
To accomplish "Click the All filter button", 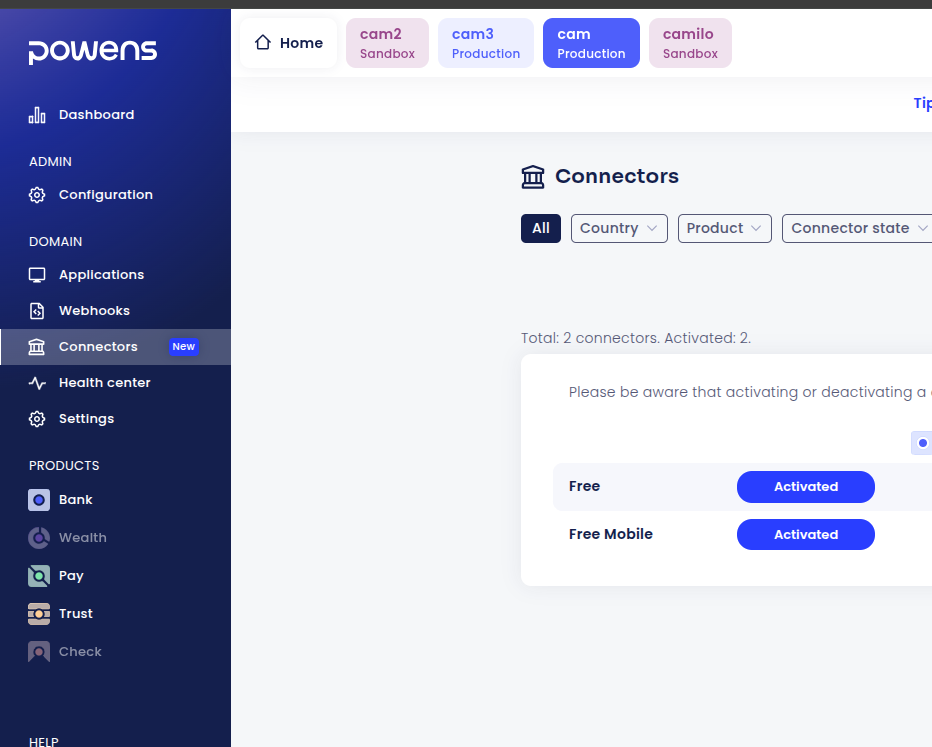I will [541, 228].
